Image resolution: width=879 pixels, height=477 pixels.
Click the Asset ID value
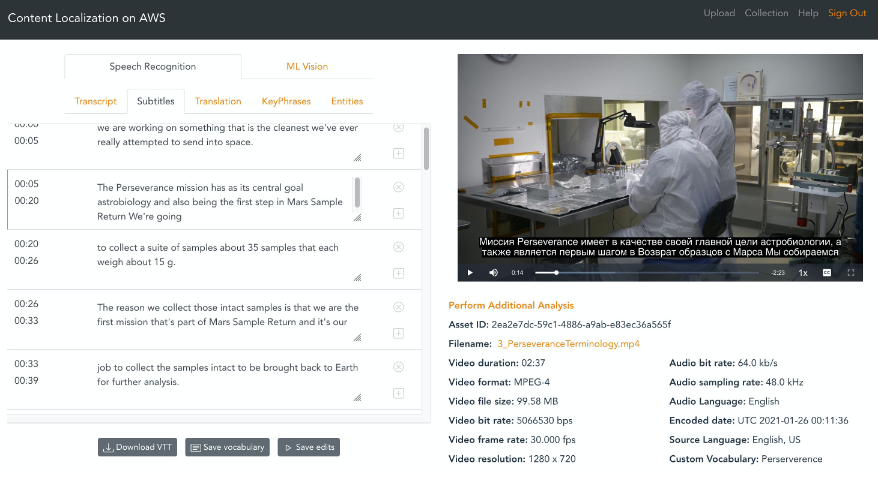coord(581,325)
